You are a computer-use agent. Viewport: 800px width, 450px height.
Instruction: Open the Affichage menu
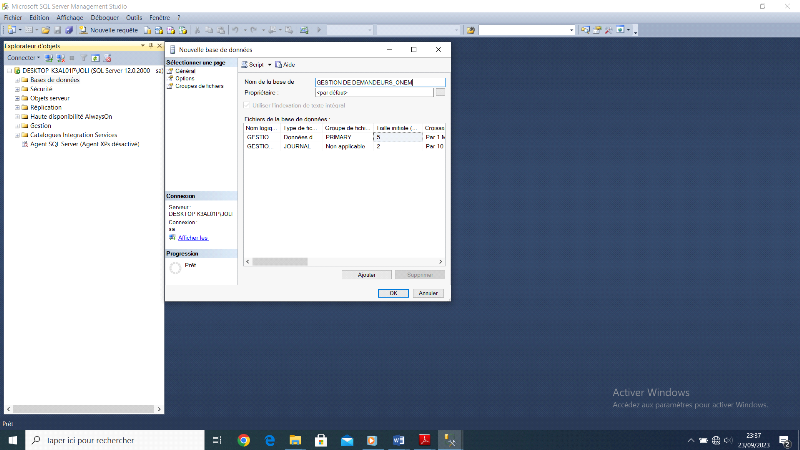(x=70, y=17)
